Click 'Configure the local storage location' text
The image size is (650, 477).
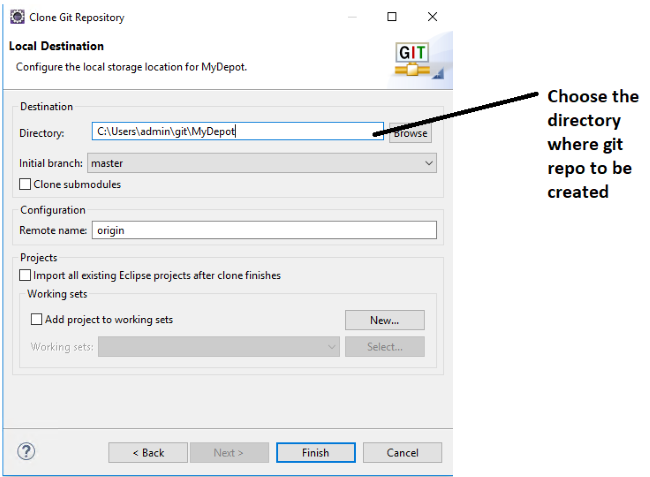click(x=131, y=67)
